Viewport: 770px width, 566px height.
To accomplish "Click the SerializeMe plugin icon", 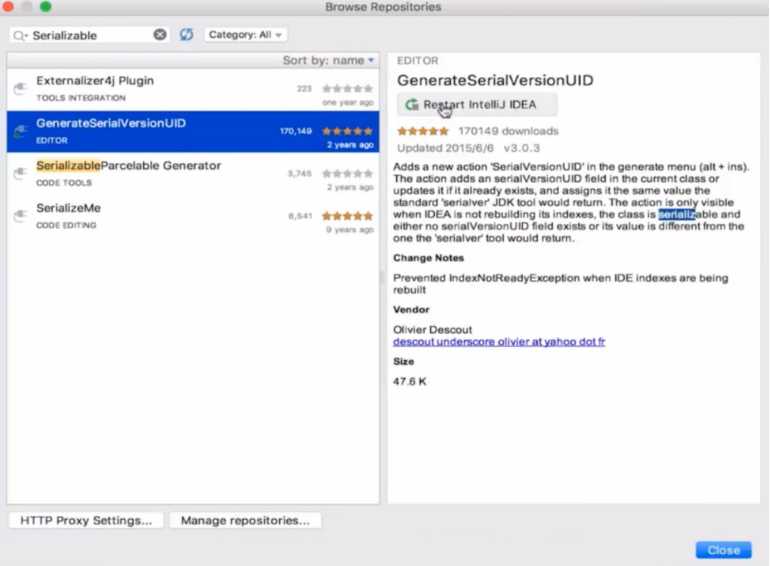I will coord(20,216).
